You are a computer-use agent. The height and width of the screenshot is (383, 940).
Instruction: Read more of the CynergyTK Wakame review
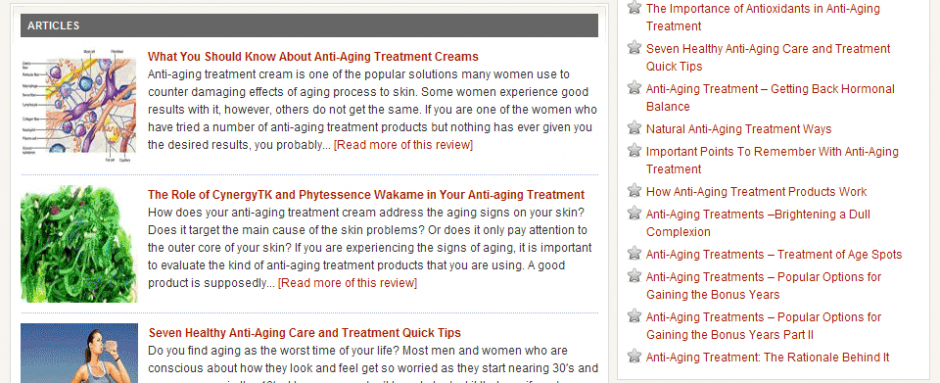click(x=348, y=283)
